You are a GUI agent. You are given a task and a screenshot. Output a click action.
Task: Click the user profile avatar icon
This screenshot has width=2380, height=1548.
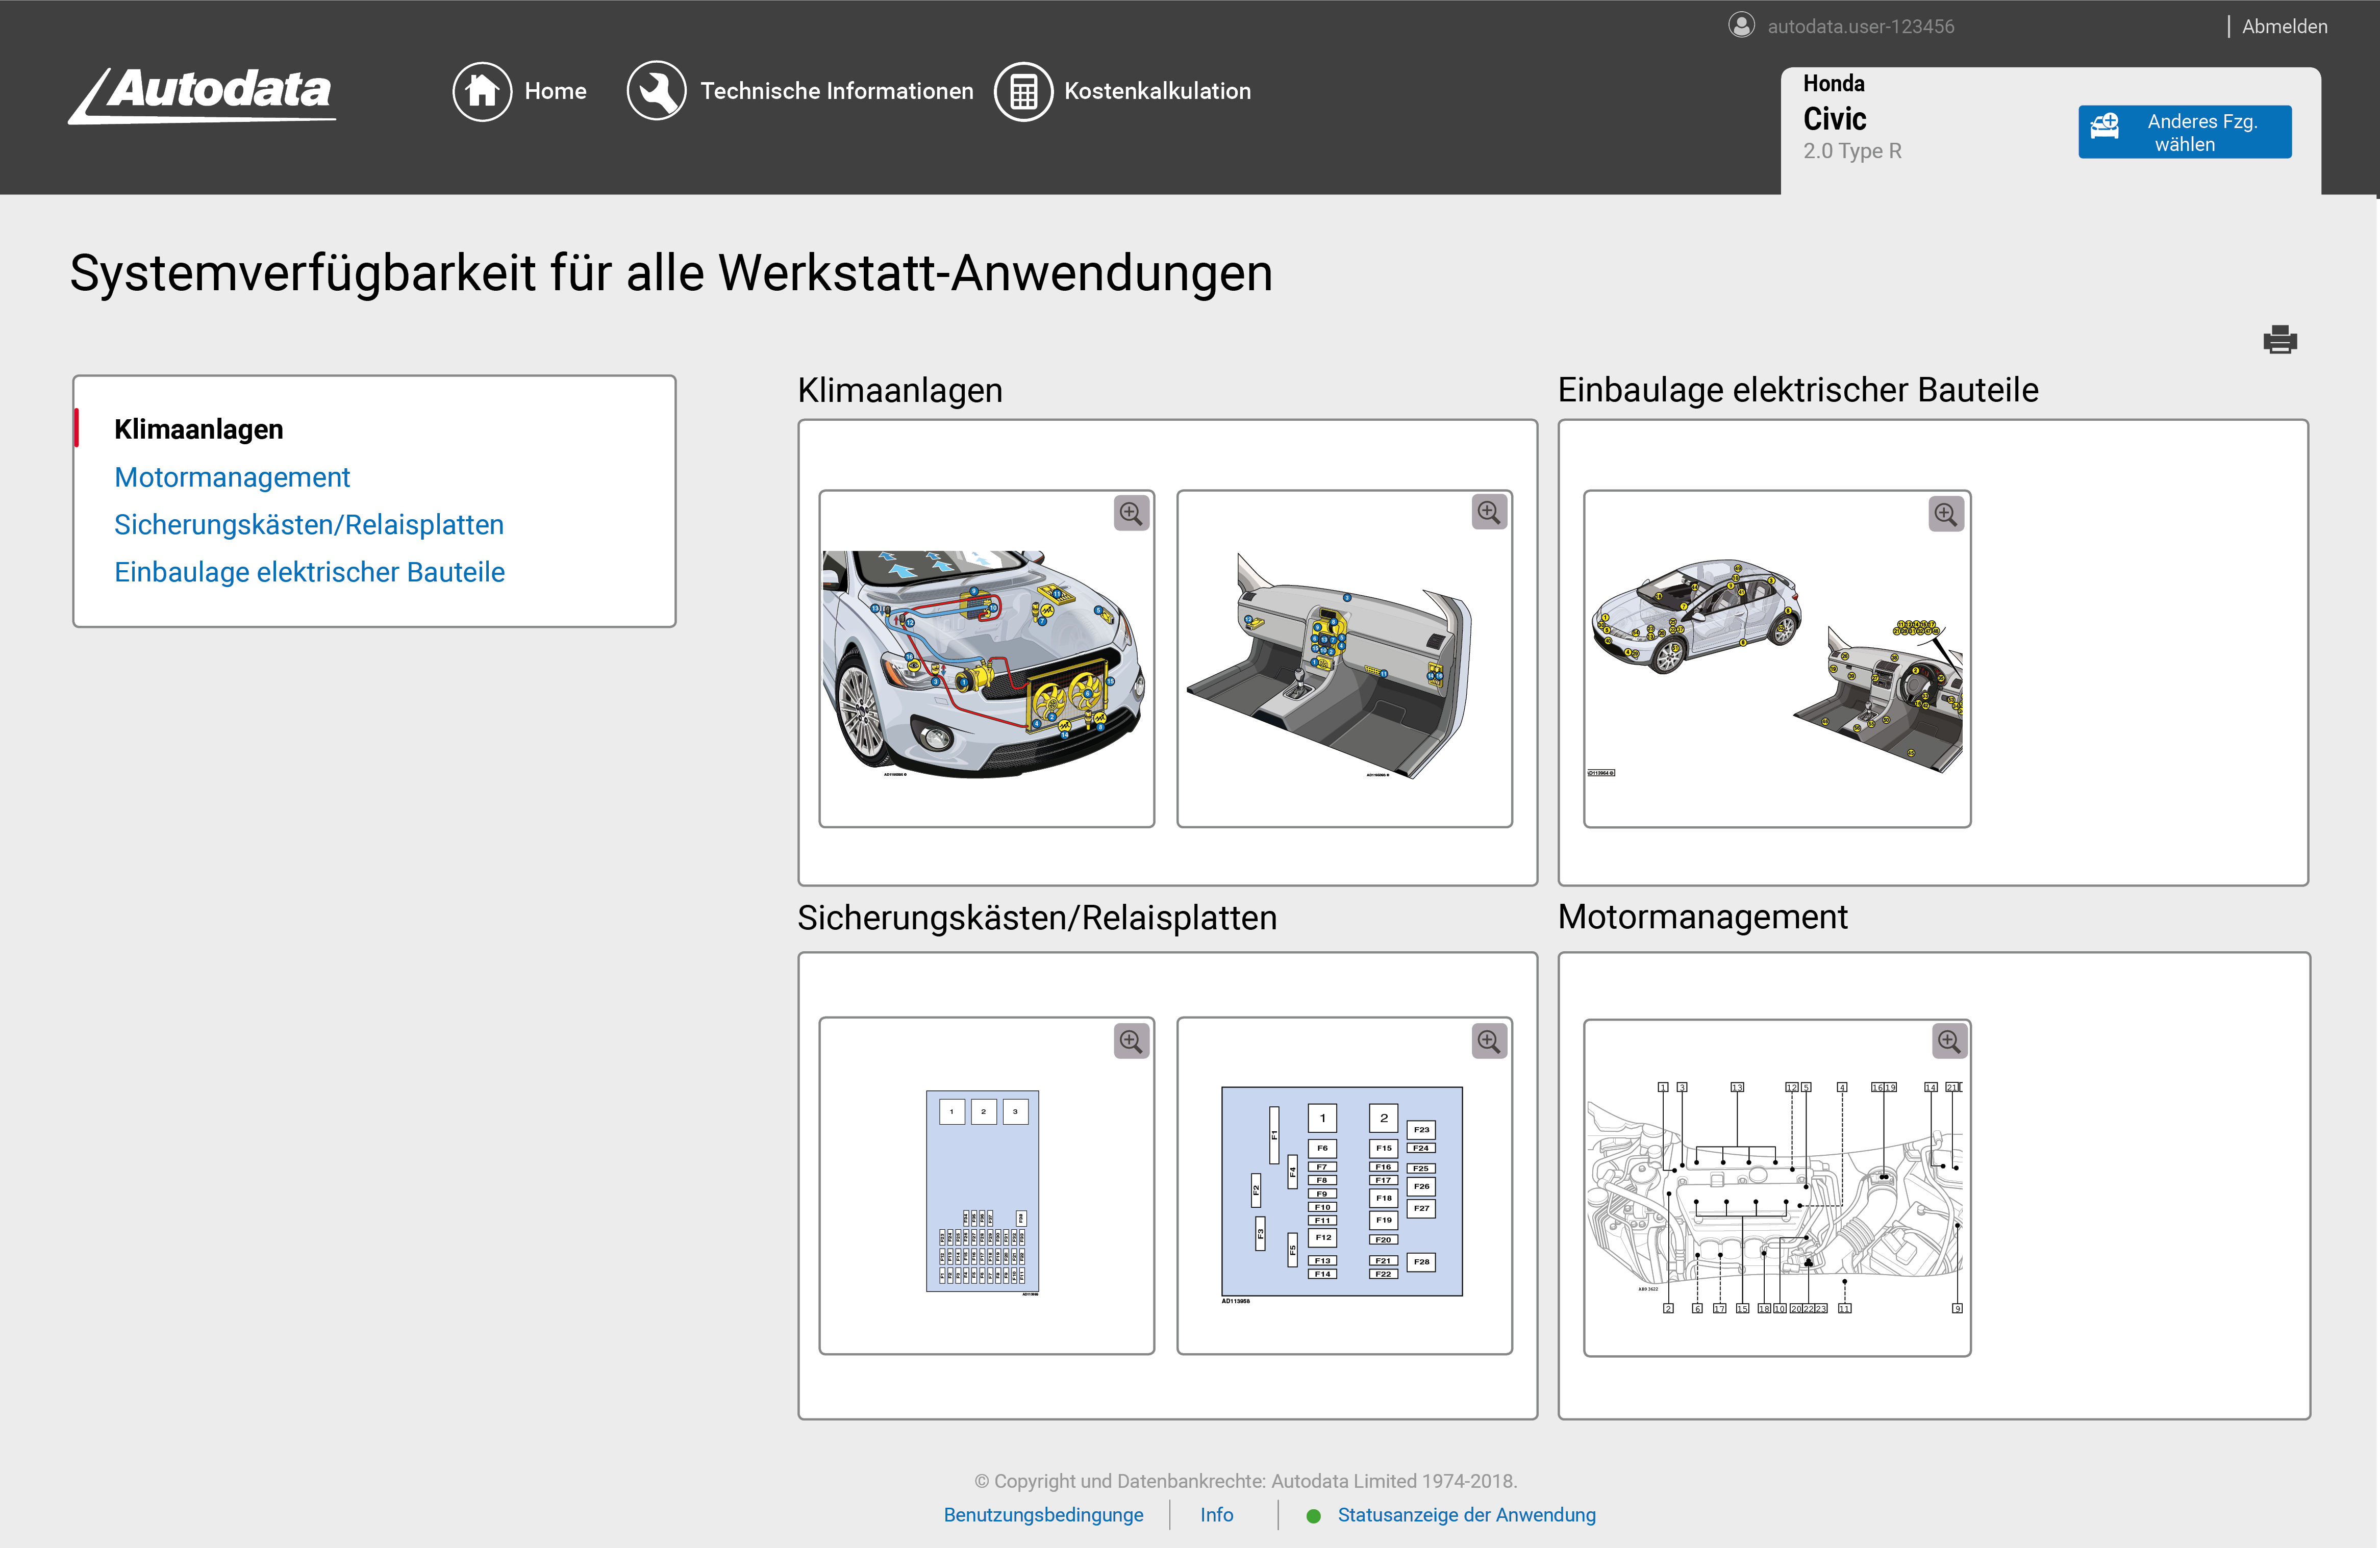[1741, 26]
